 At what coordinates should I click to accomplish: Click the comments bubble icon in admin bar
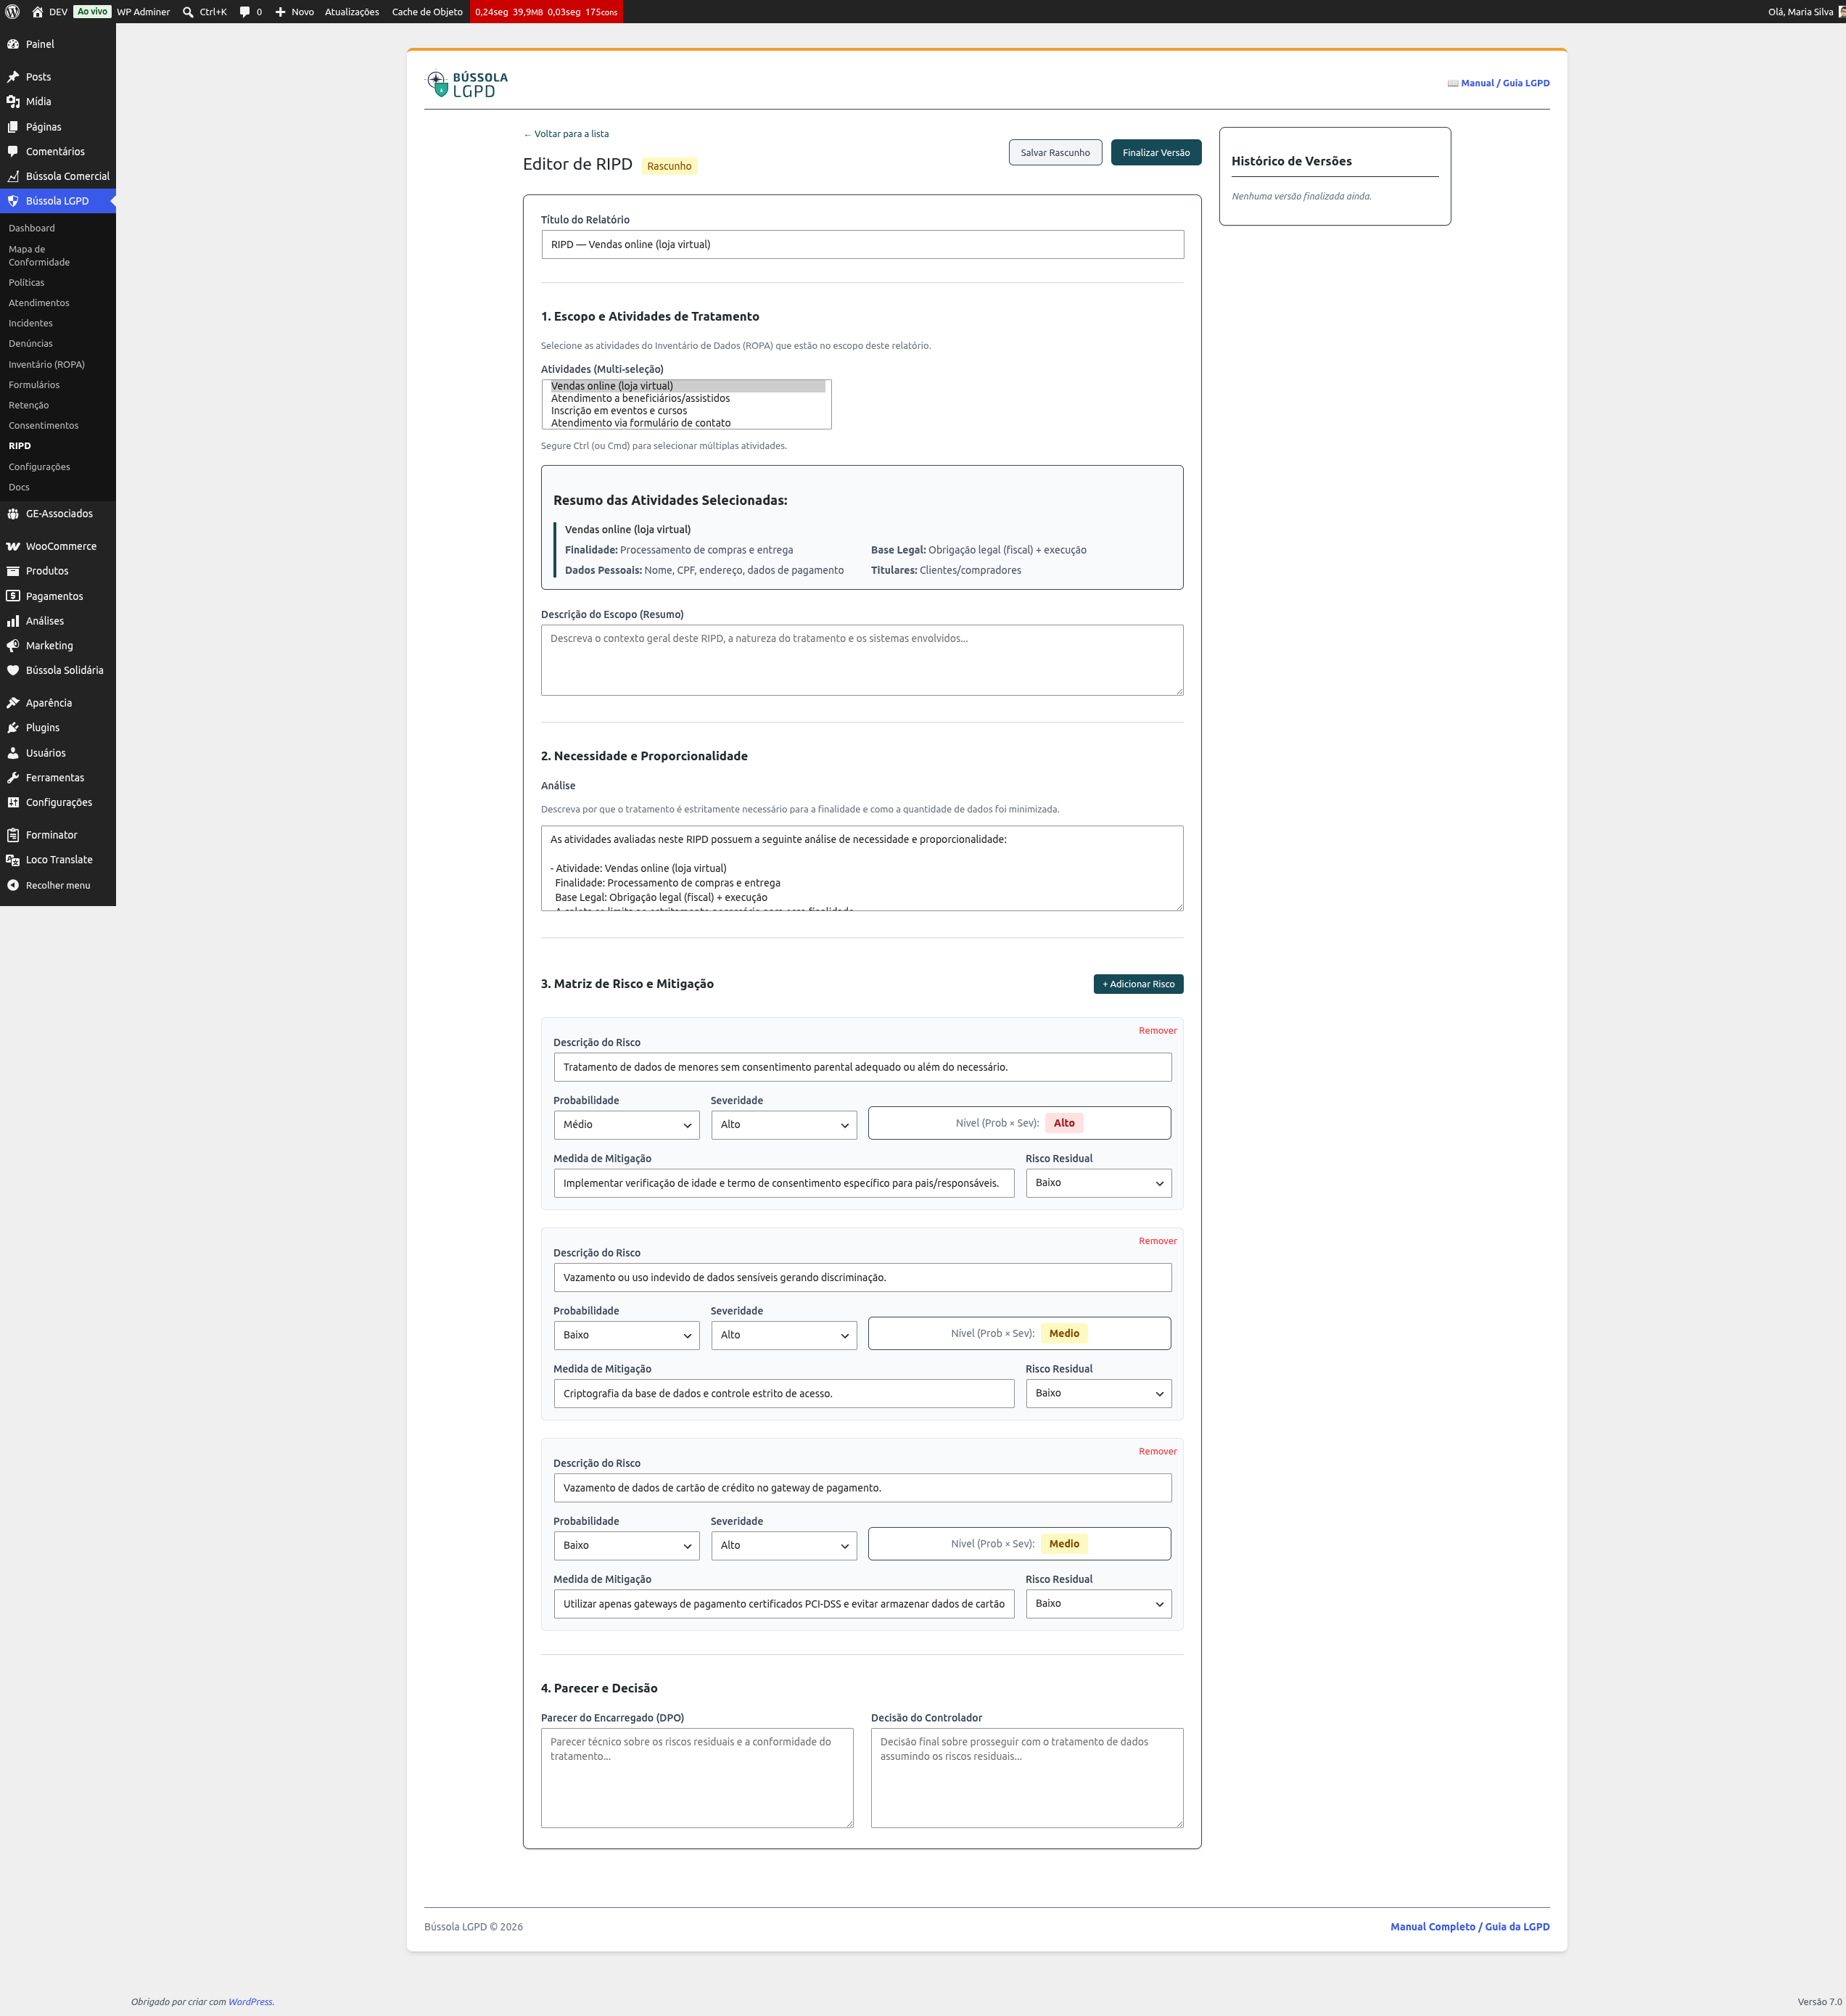click(x=245, y=12)
